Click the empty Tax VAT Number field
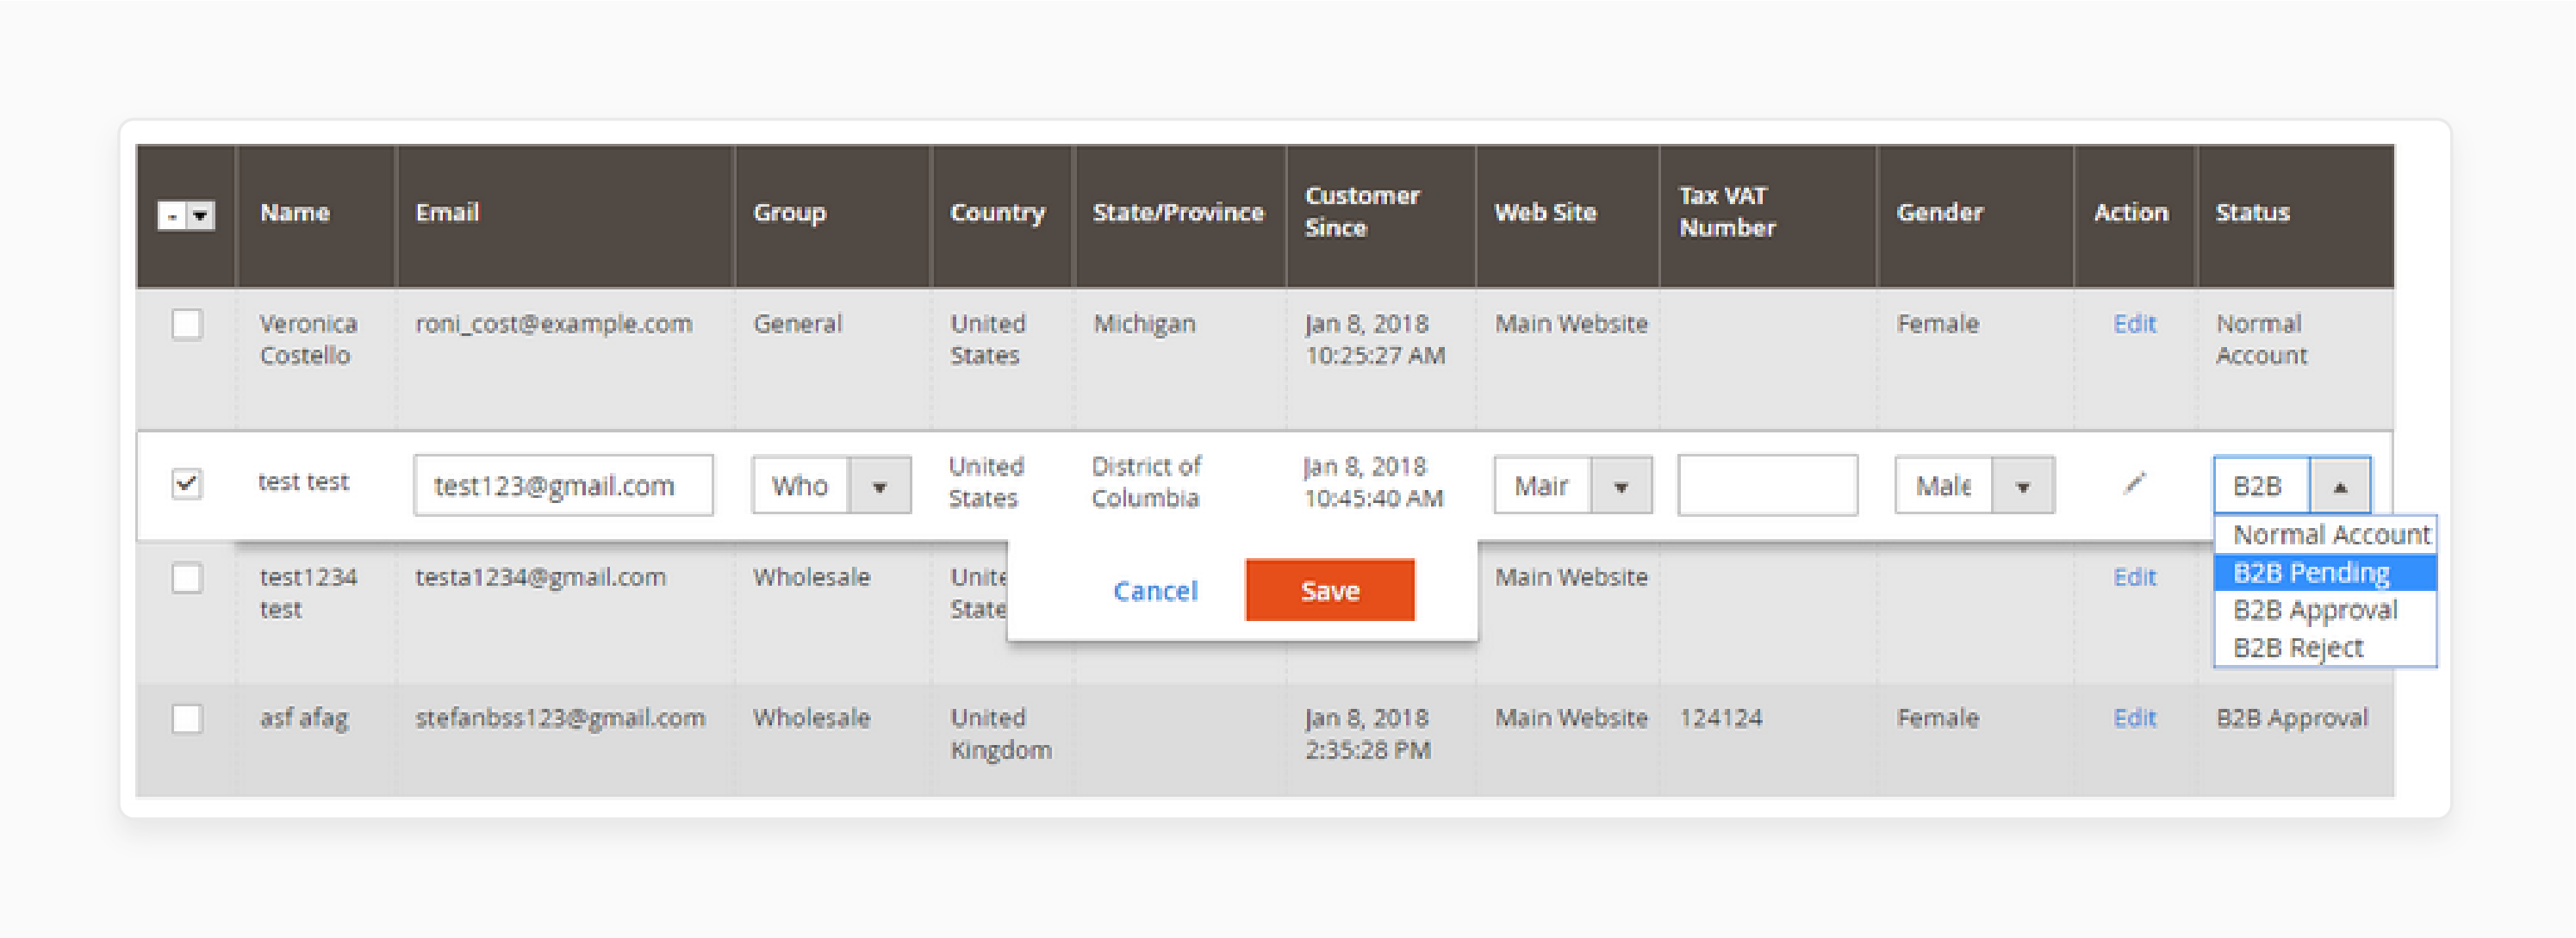 tap(1767, 486)
